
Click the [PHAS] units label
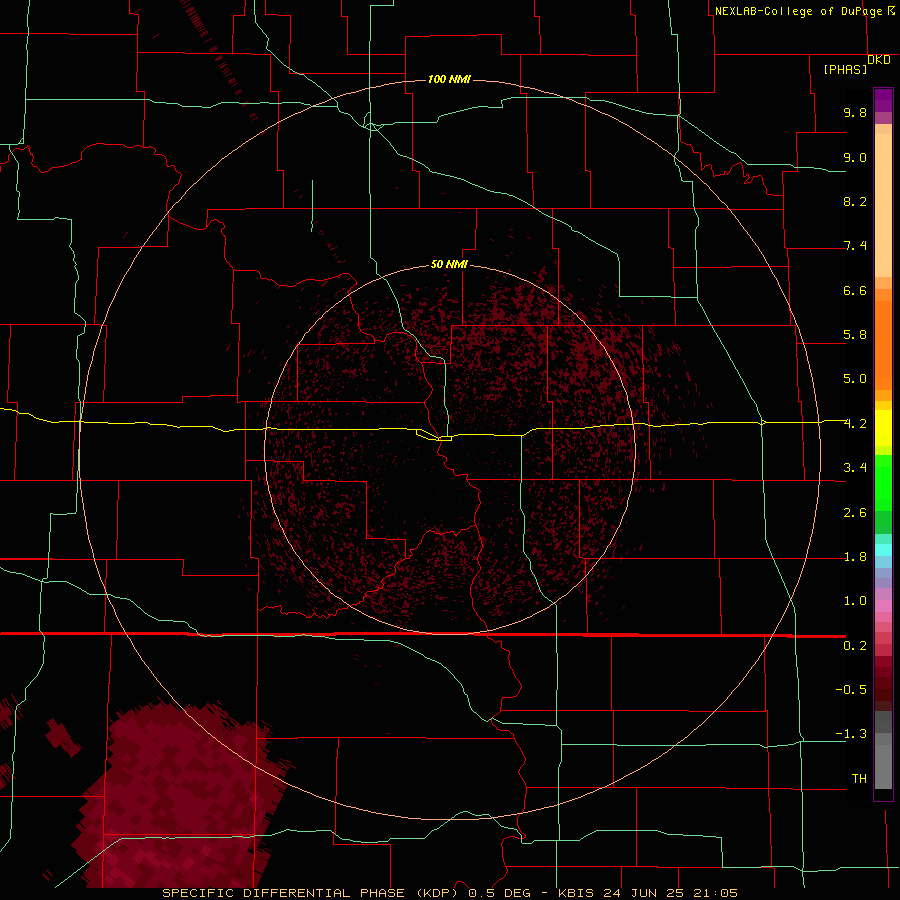(x=845, y=70)
